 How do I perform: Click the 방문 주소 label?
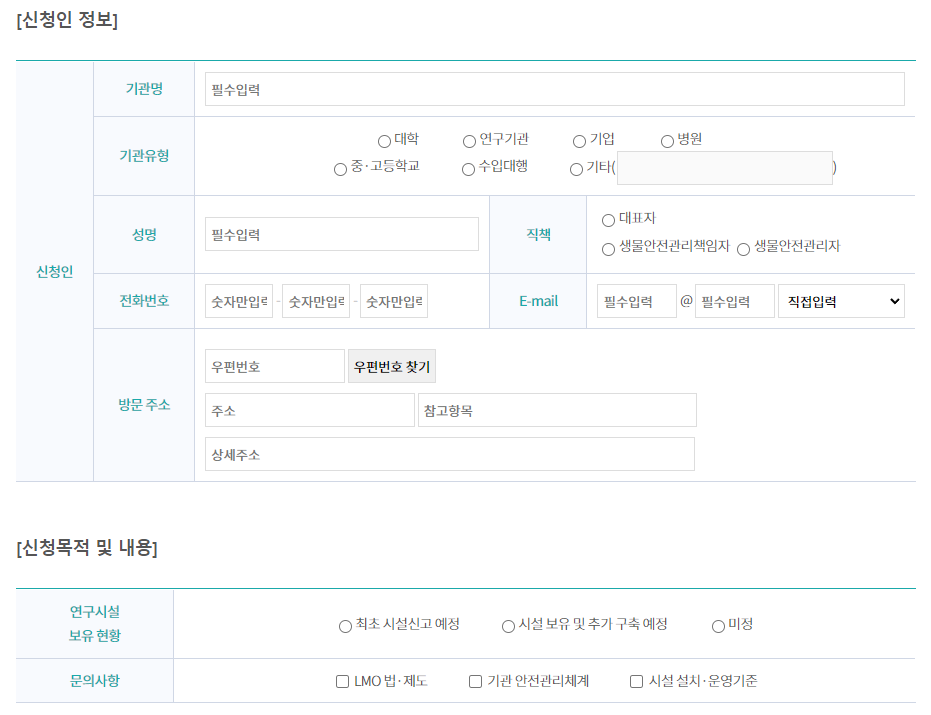pyautogui.click(x=144, y=405)
